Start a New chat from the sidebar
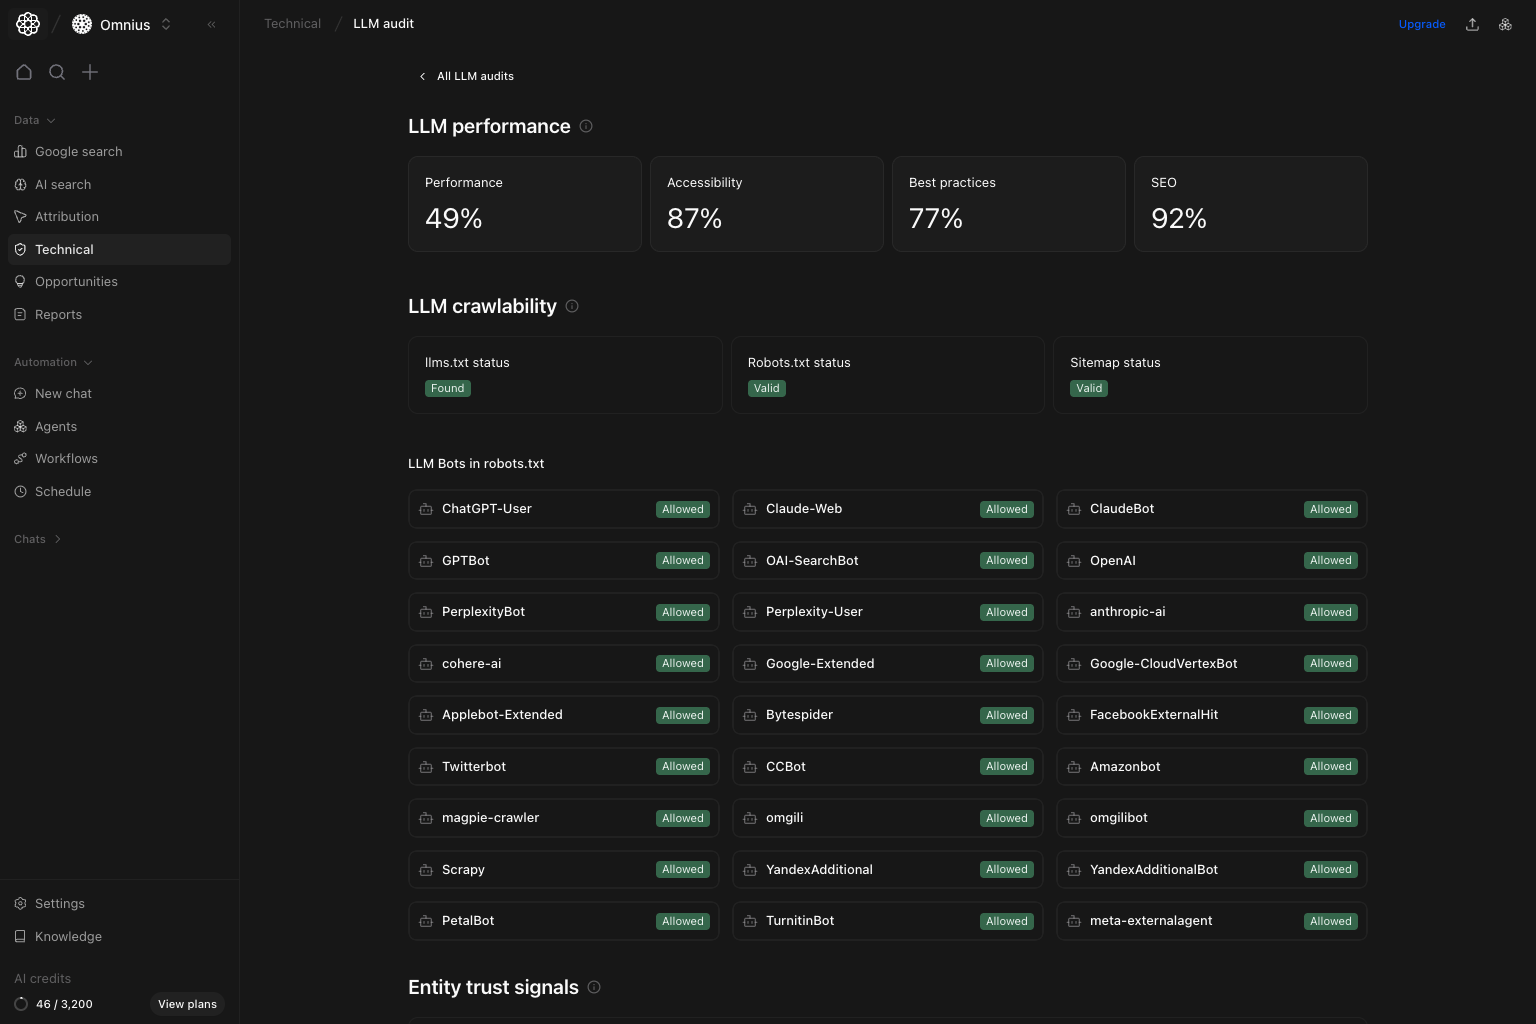Viewport: 1536px width, 1024px height. tap(119, 394)
